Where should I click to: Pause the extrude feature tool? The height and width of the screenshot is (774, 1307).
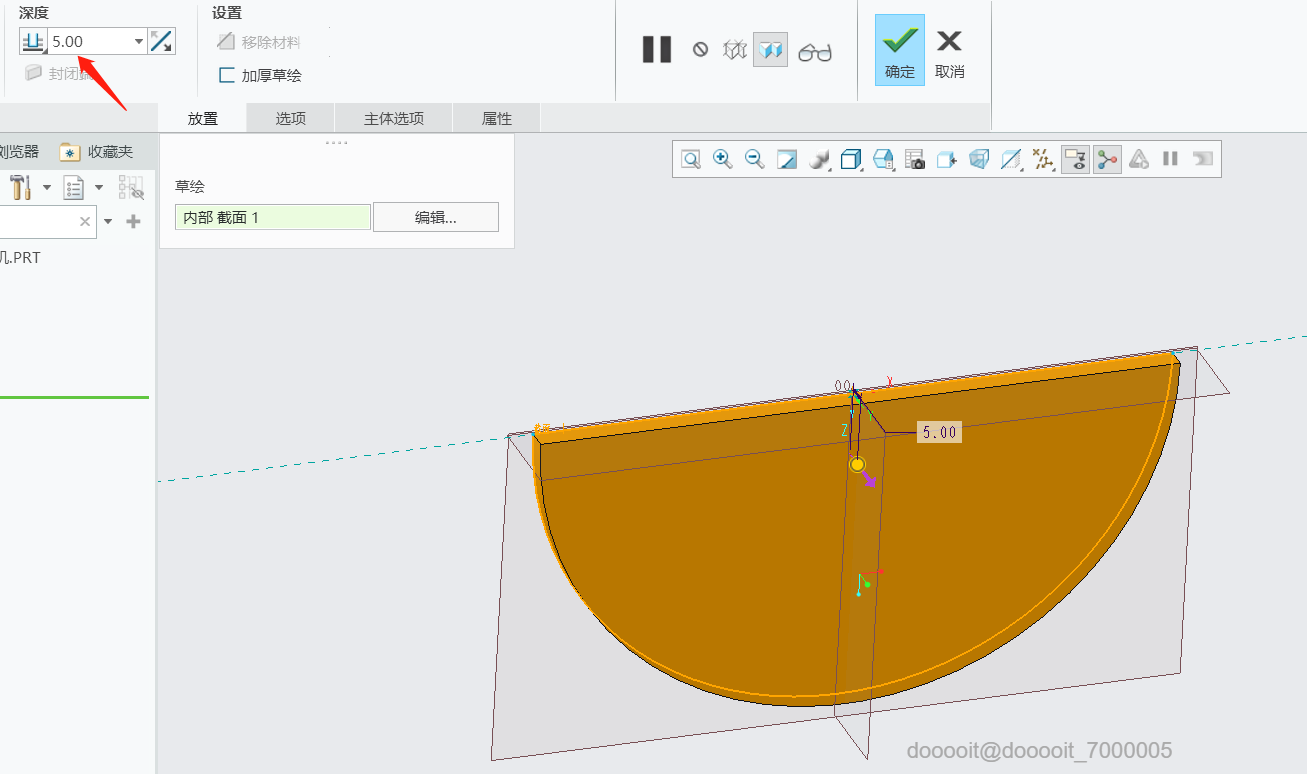coord(656,49)
